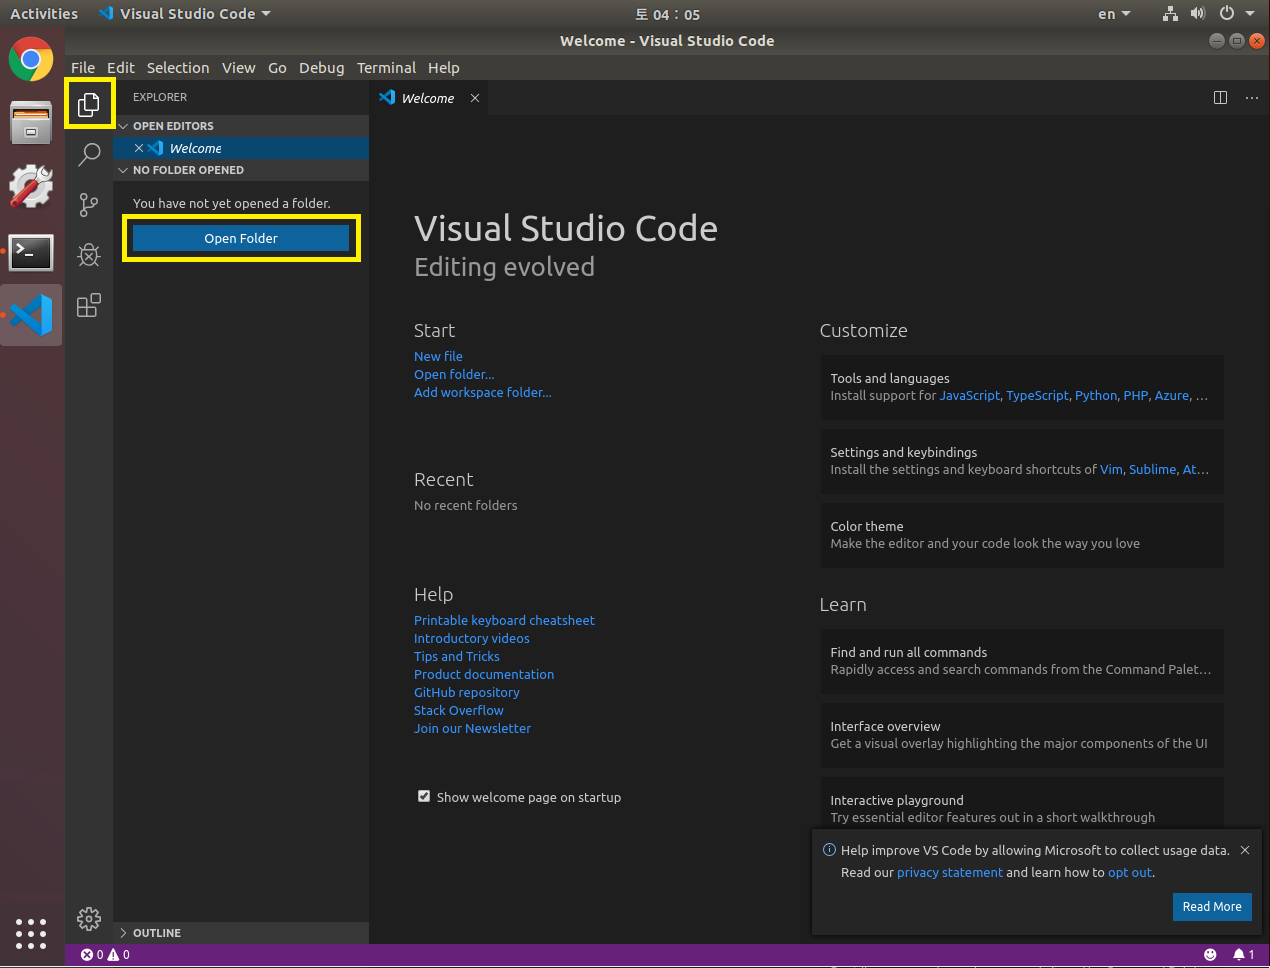Screen dimensions: 1270x968
Task: Open Terminal from the dock
Action: pos(31,252)
